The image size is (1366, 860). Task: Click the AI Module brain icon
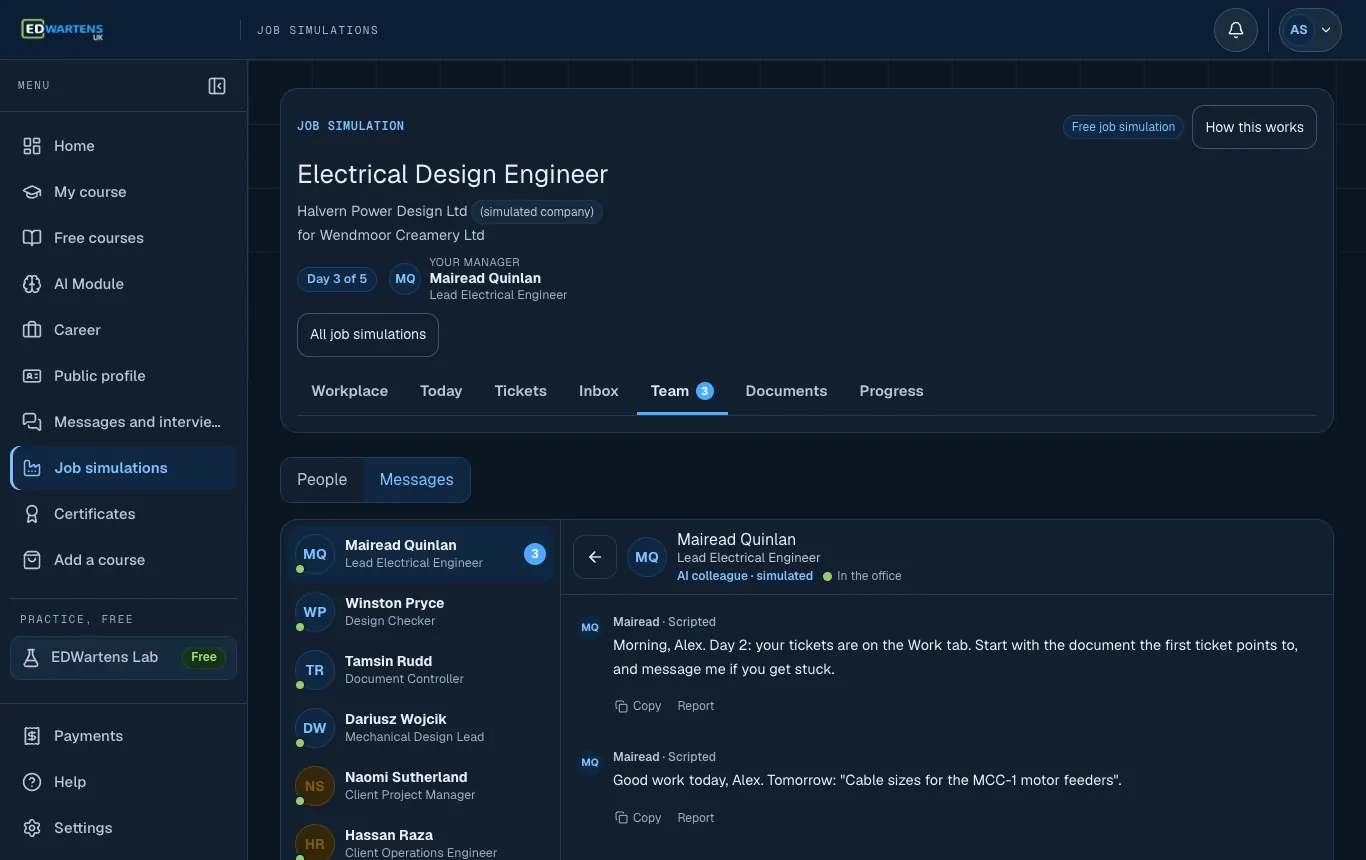tap(32, 284)
